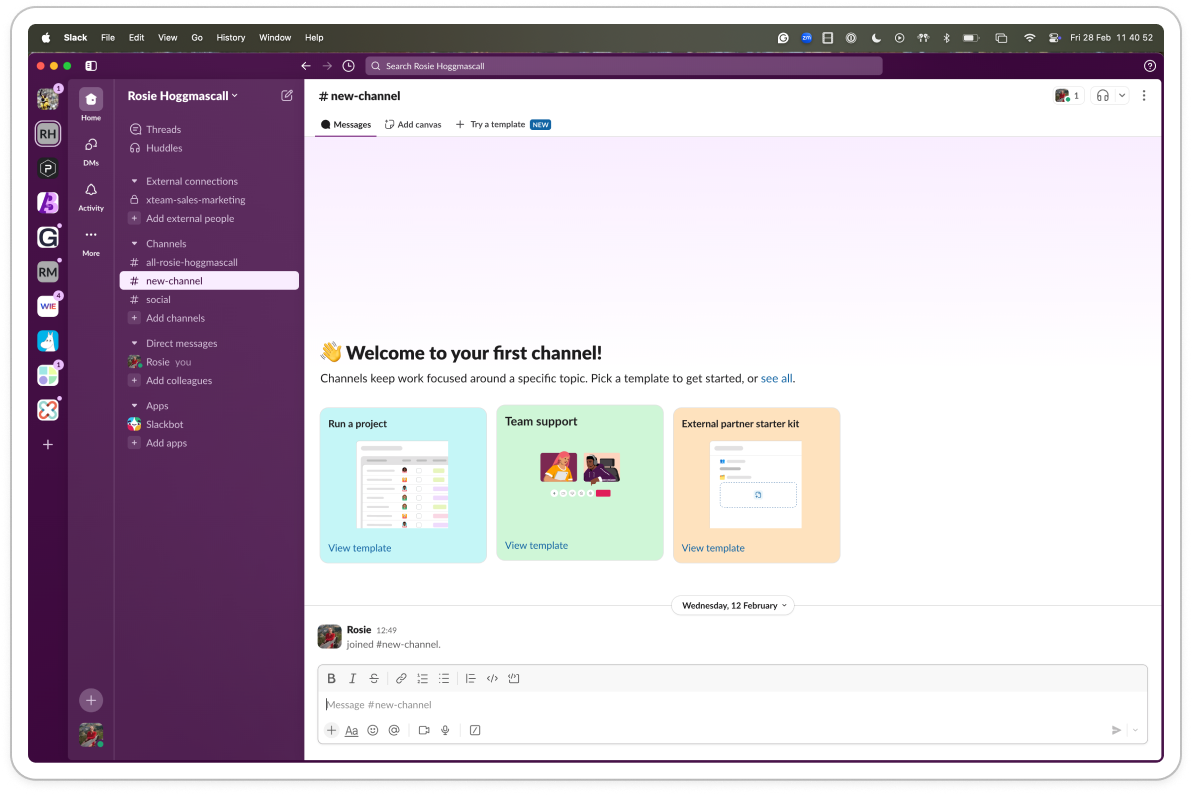1192x795 pixels.
Task: Open recent history clock
Action: pos(348,66)
